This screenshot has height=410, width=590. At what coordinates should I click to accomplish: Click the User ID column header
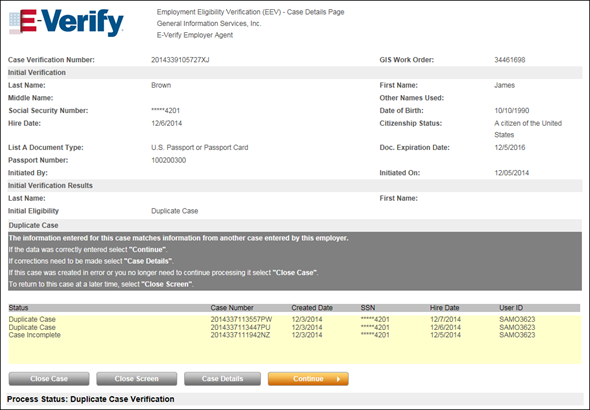(511, 308)
